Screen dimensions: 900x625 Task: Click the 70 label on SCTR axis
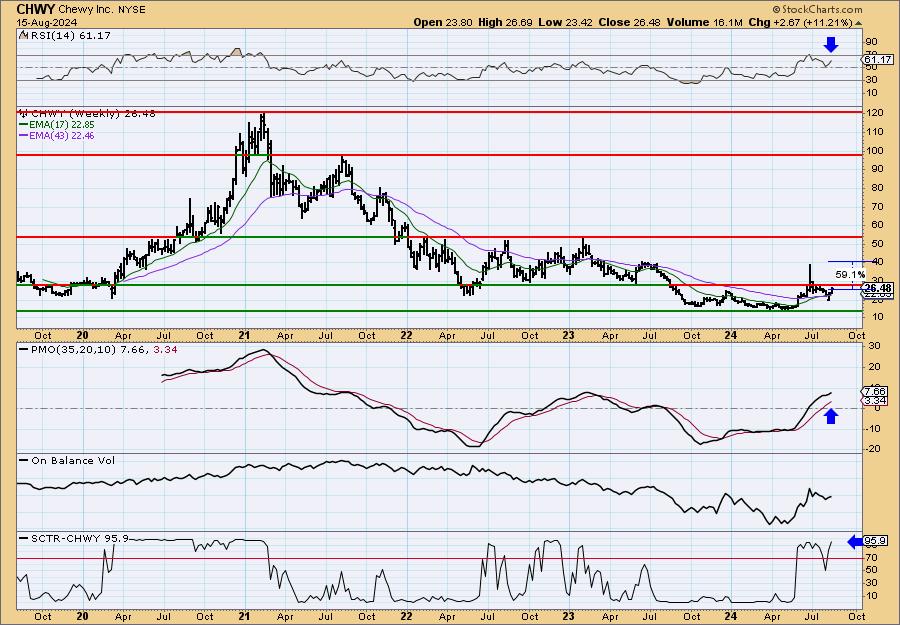point(871,557)
